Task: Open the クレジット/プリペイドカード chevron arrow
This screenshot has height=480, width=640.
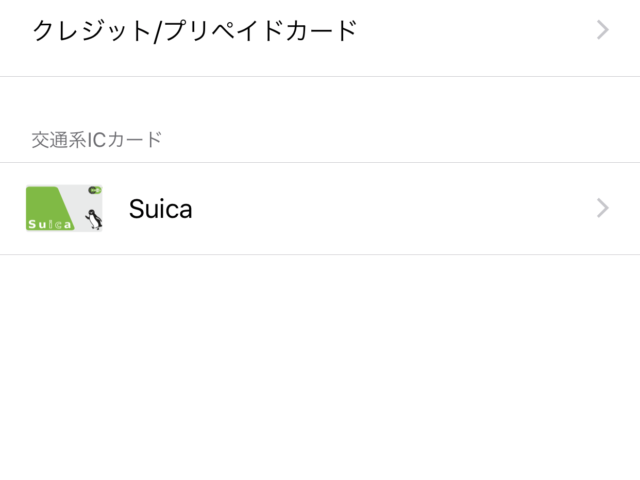Action: [x=602, y=30]
